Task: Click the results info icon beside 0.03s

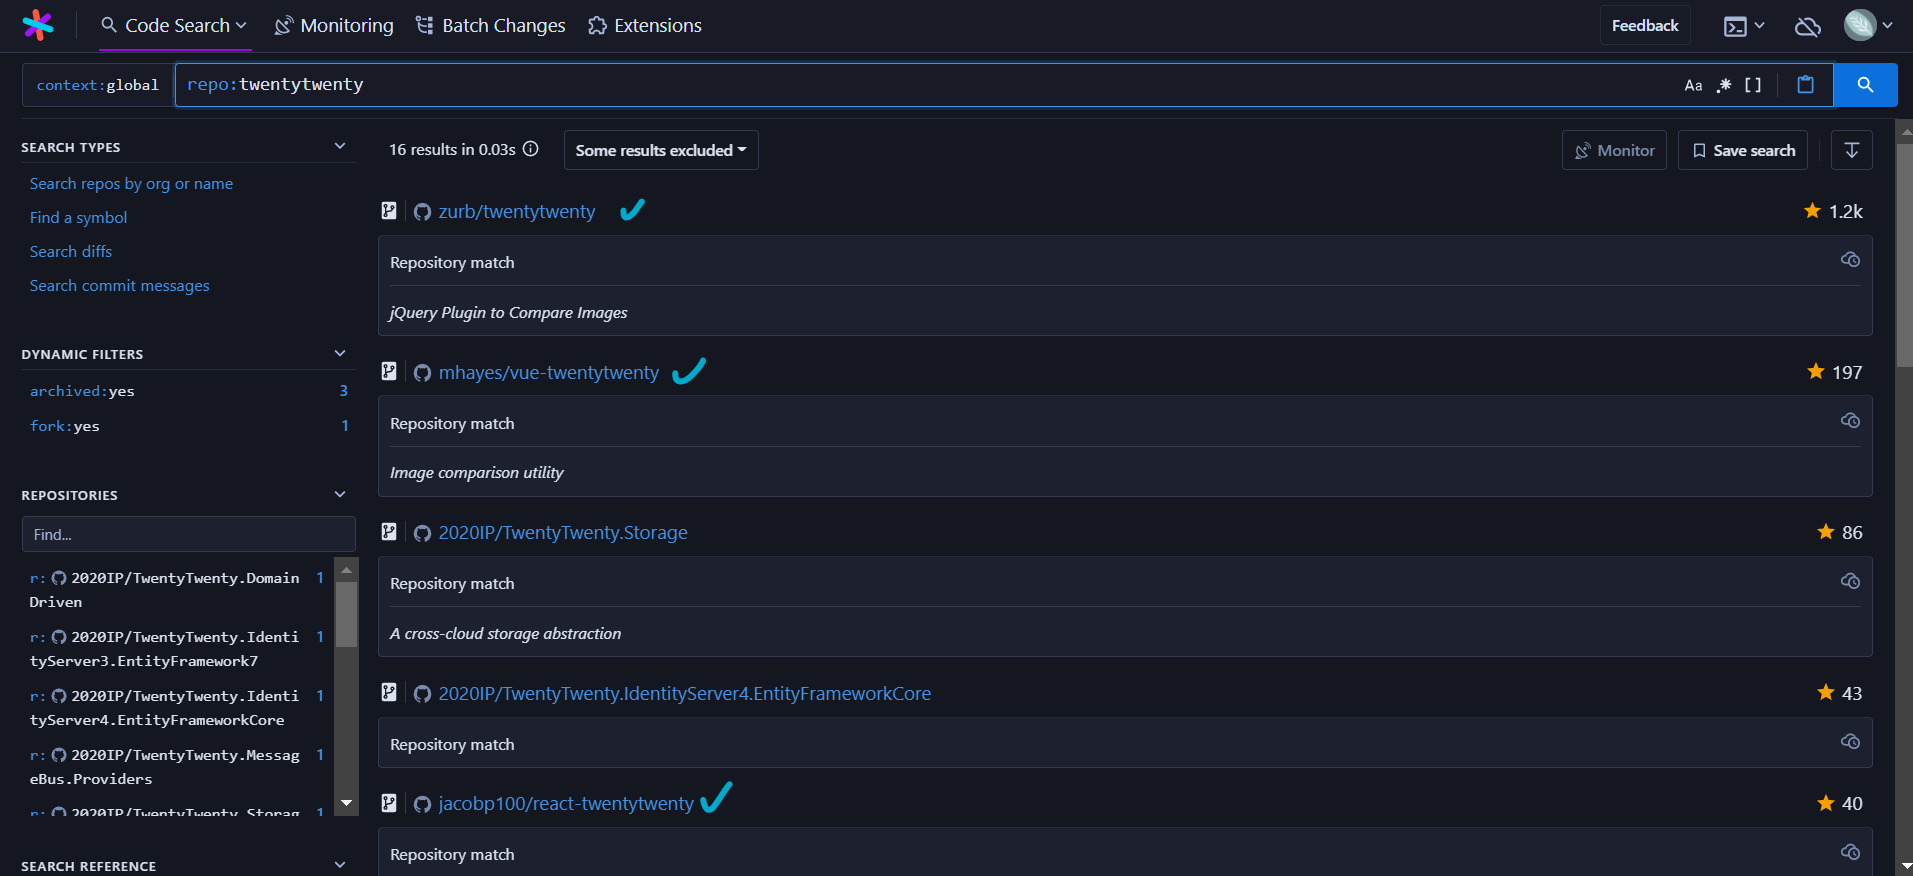Action: 531,149
